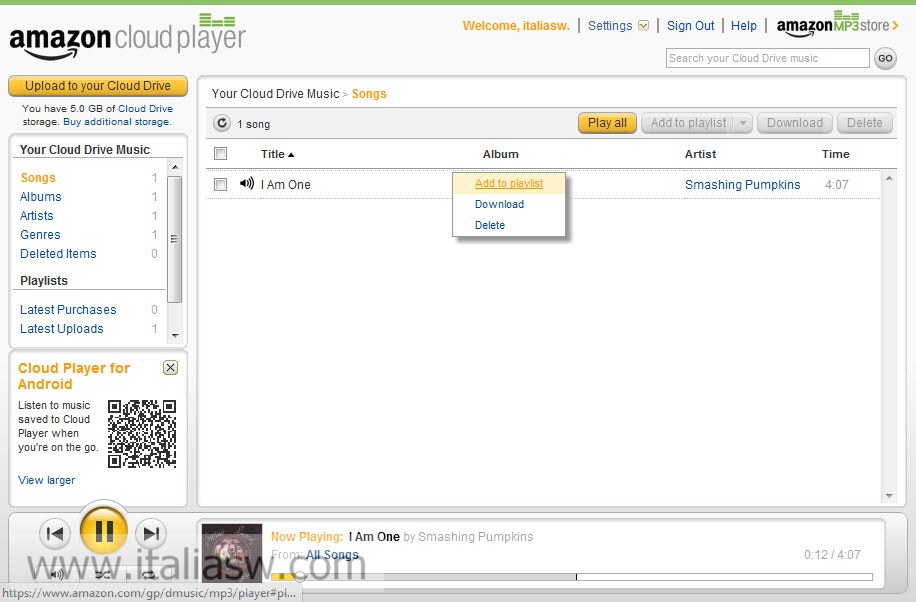This screenshot has width=916, height=602.
Task: Choose Download in the context menu
Action: point(499,205)
